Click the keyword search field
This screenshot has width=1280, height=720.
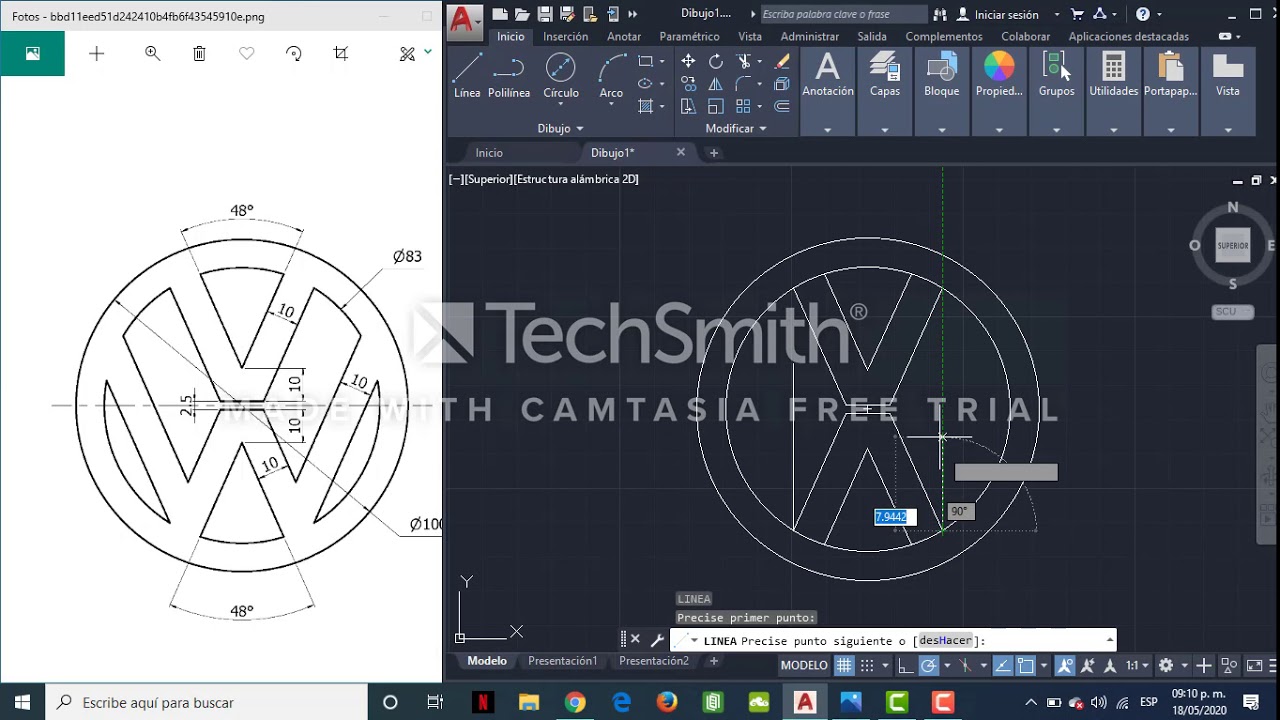click(843, 14)
